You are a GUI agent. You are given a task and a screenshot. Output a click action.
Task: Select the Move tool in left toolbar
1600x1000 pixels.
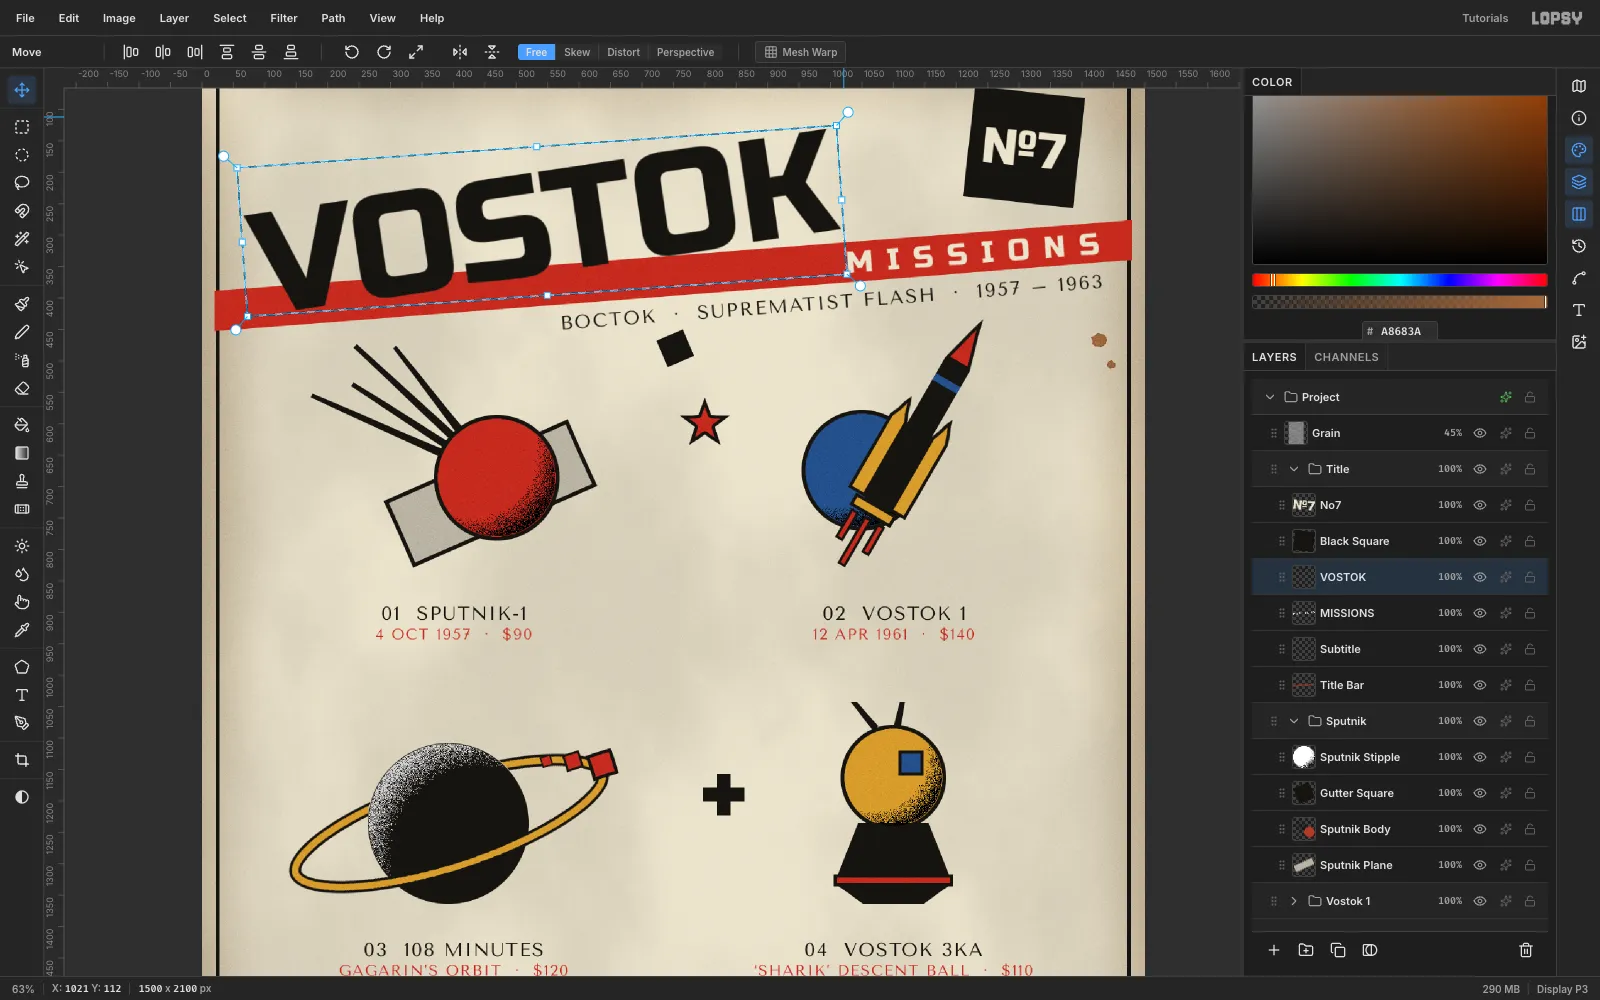tap(22, 90)
